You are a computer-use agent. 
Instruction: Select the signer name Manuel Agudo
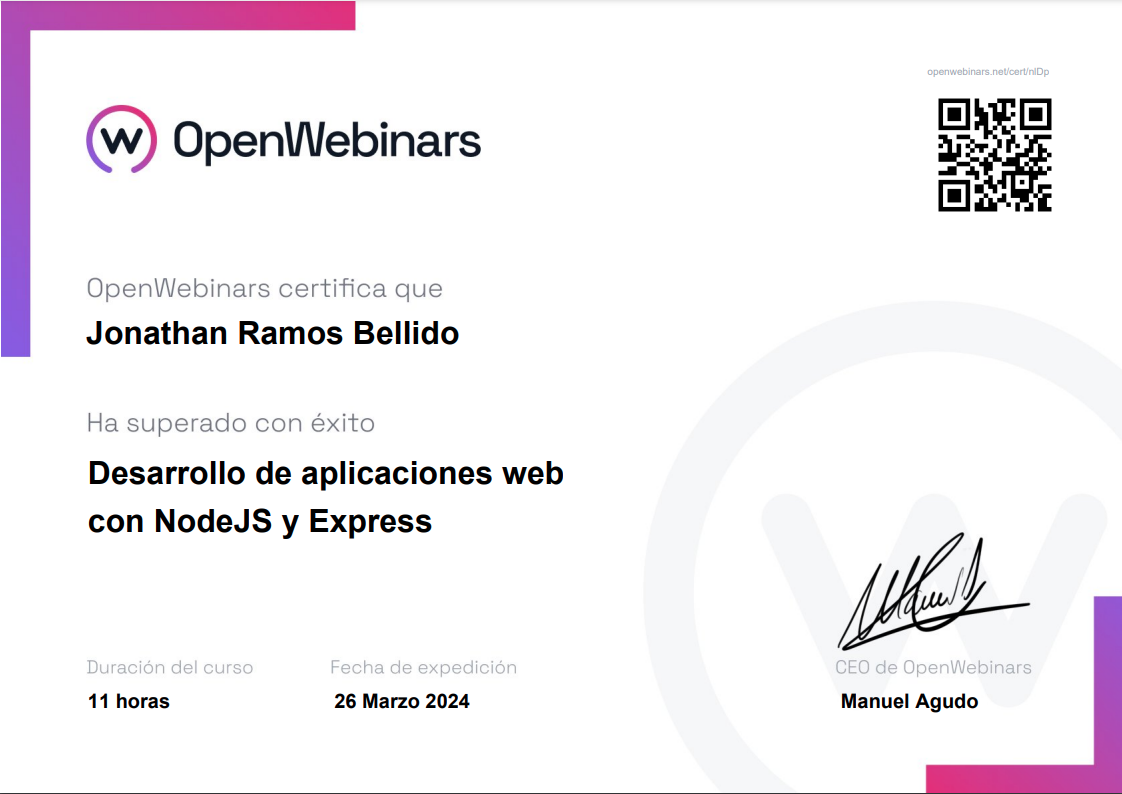pyautogui.click(x=909, y=701)
